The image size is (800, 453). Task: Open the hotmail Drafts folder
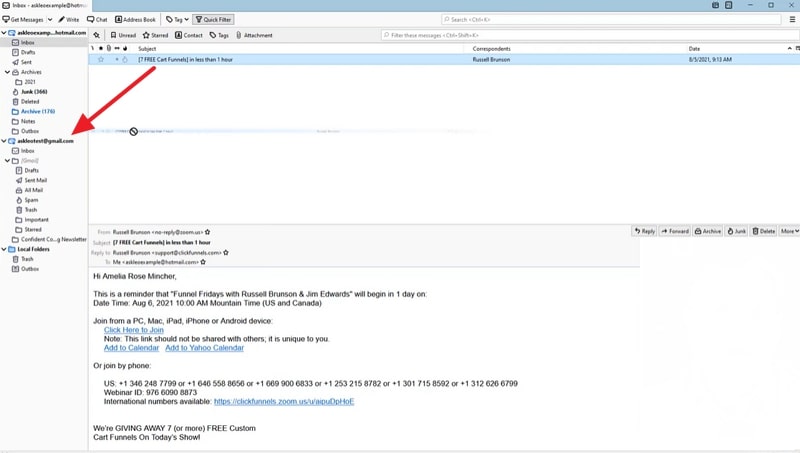[28, 52]
